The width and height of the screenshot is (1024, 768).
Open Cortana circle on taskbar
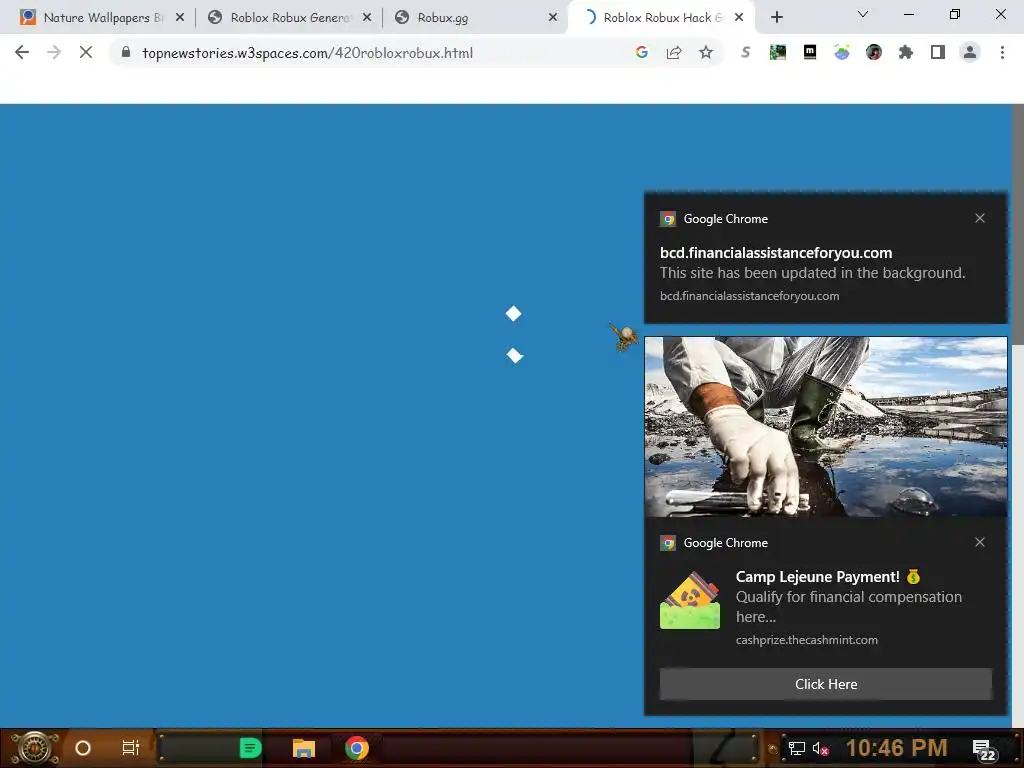(82, 748)
